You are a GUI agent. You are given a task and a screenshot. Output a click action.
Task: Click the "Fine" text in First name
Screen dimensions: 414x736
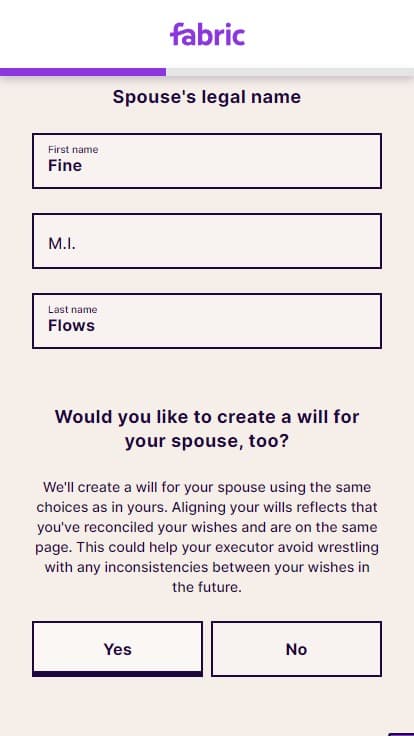pyautogui.click(x=65, y=166)
